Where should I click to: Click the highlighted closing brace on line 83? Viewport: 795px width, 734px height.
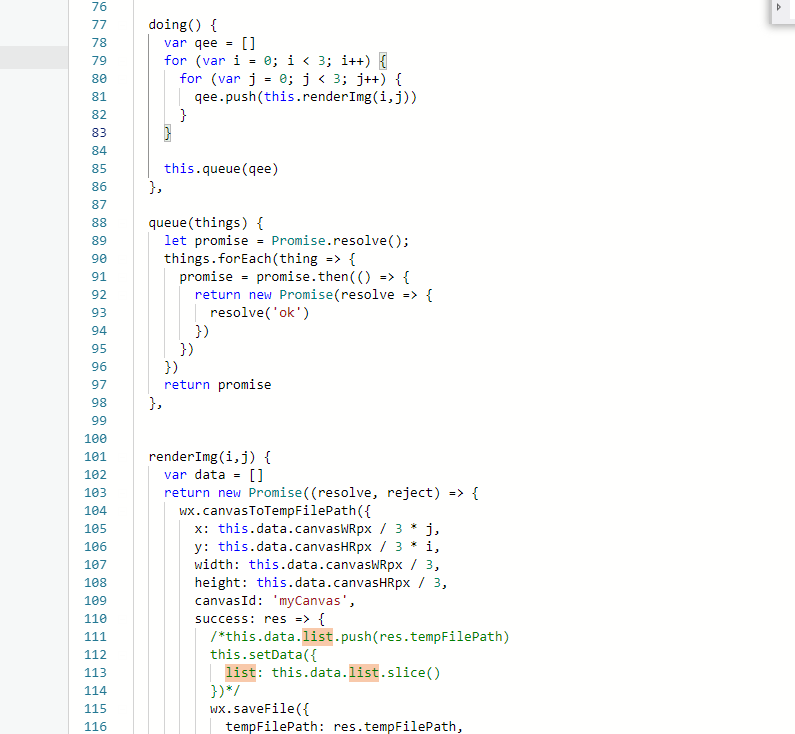(x=168, y=133)
